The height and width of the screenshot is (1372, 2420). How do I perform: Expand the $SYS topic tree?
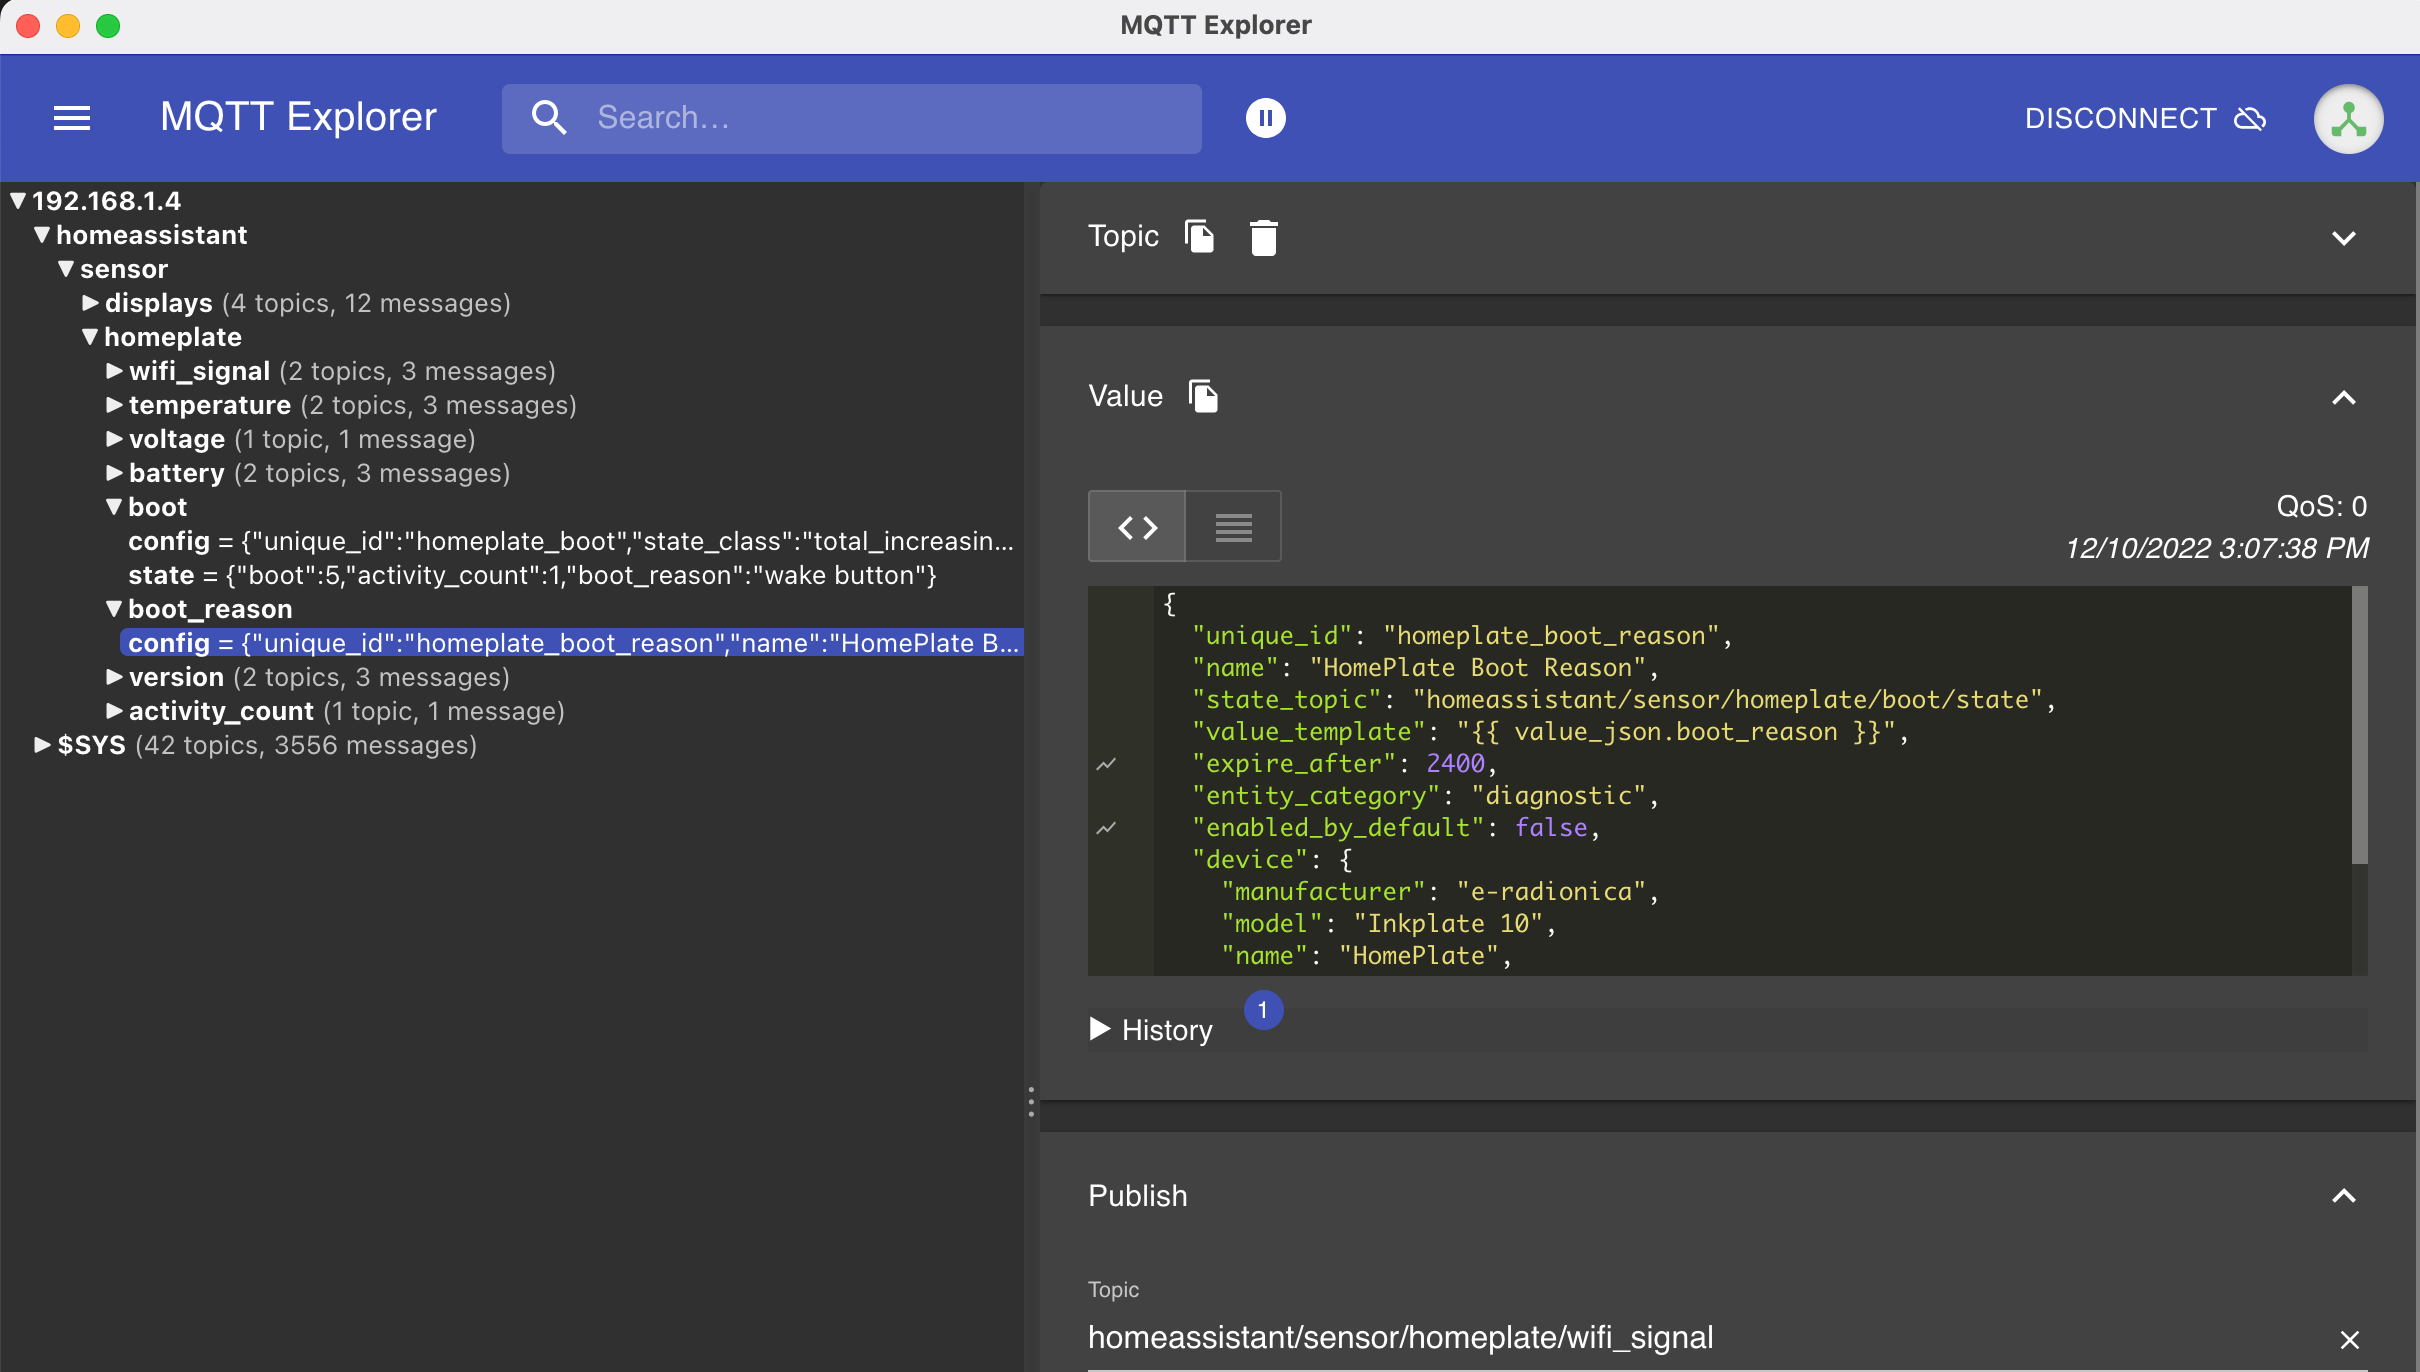pos(42,746)
